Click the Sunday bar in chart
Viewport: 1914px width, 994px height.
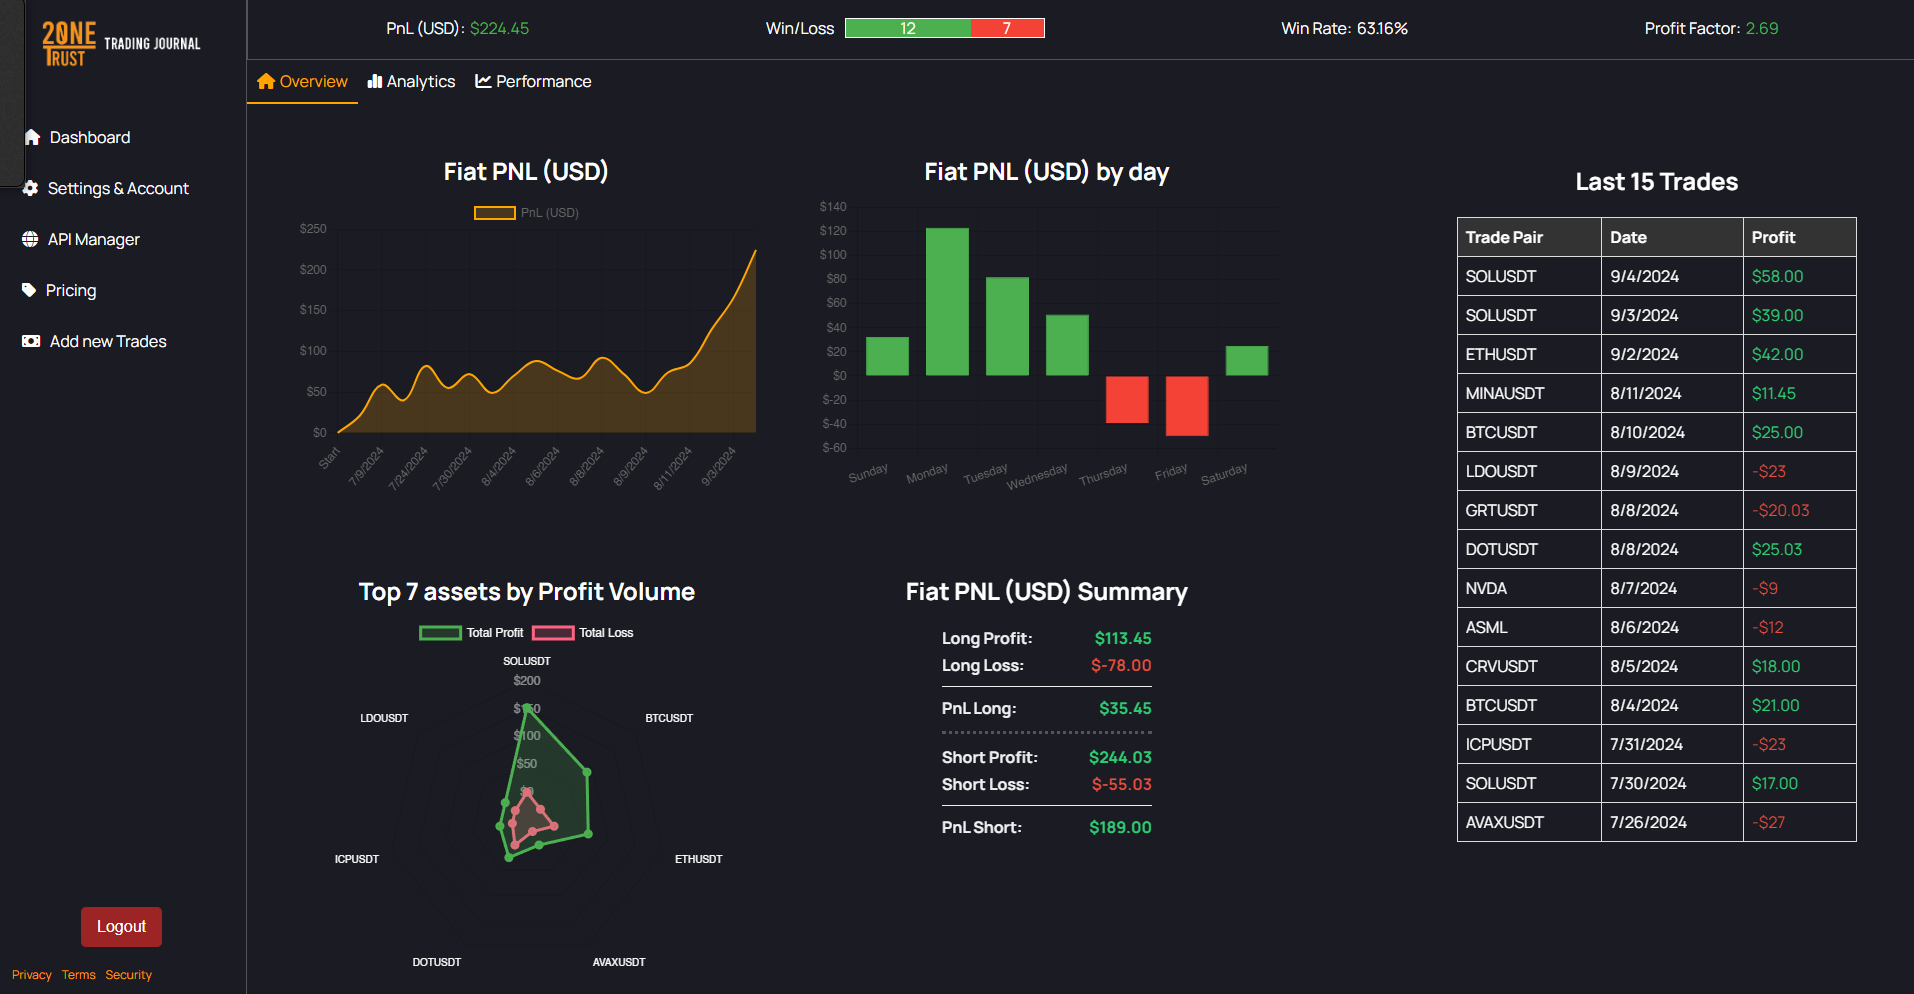click(x=887, y=356)
